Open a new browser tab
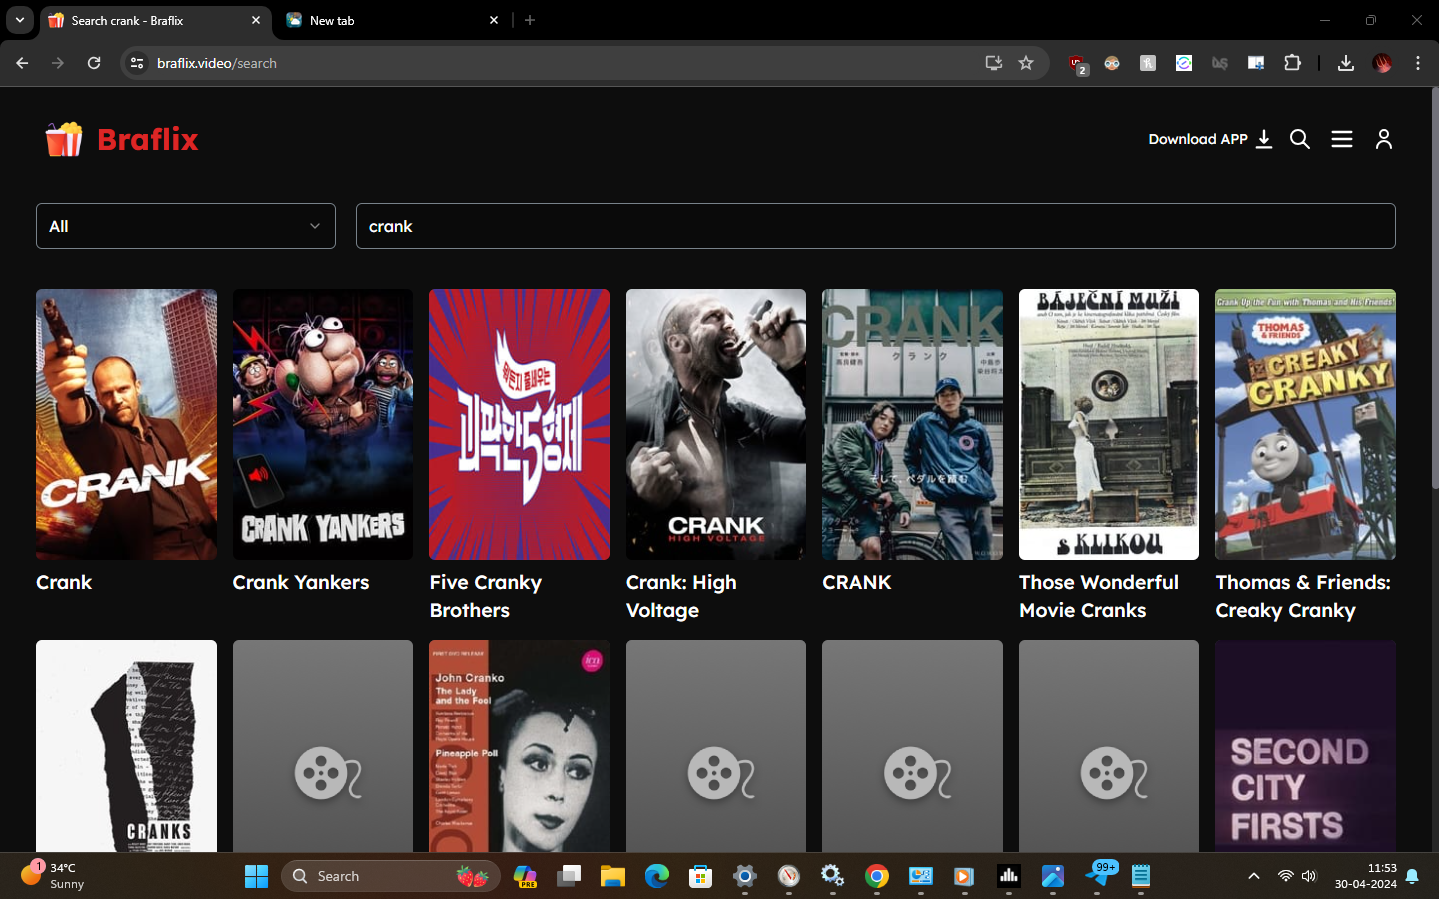The image size is (1439, 899). pos(530,20)
